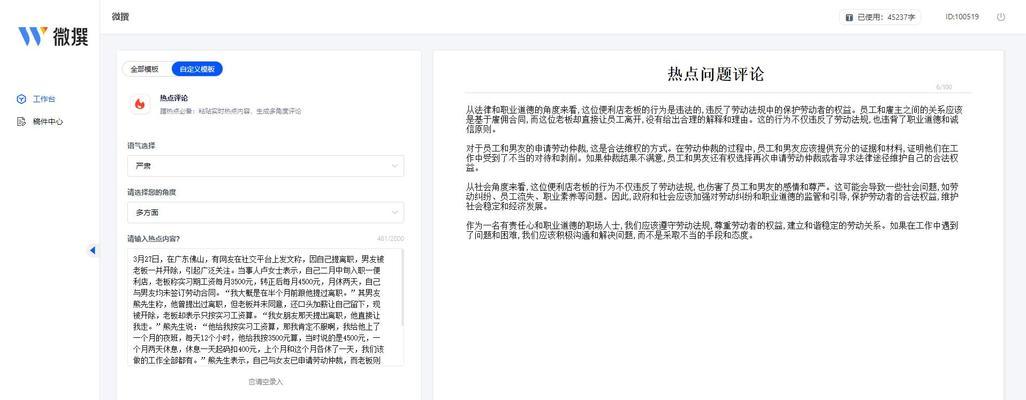Click the text below the input box
Screen dimensions: 1026x400
(x=266, y=381)
